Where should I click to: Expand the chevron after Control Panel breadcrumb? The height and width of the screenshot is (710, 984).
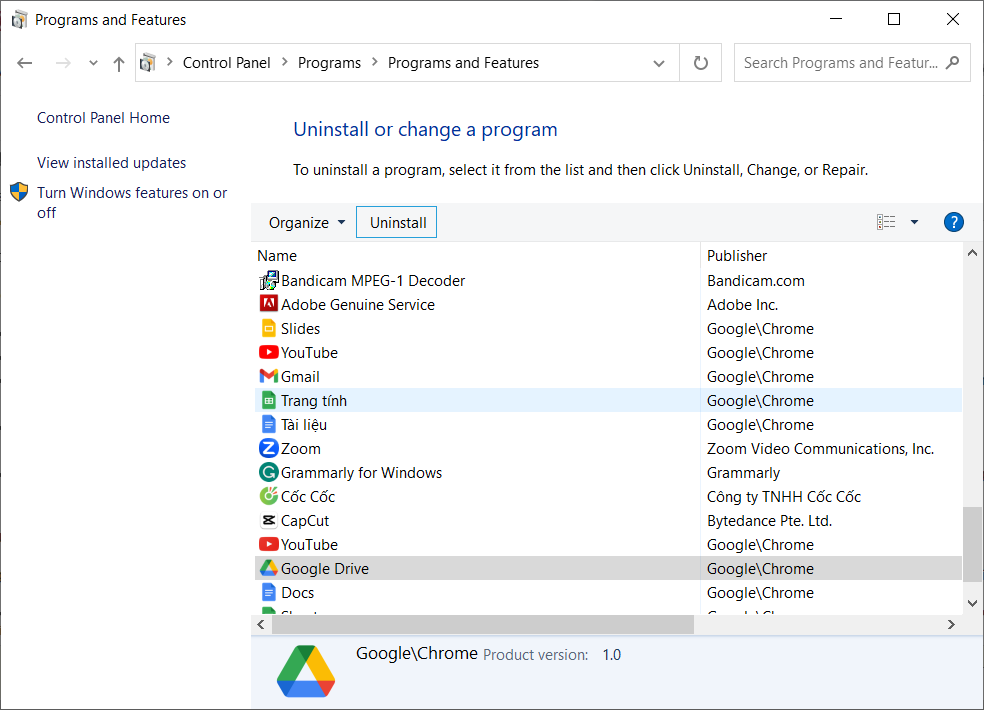click(284, 62)
